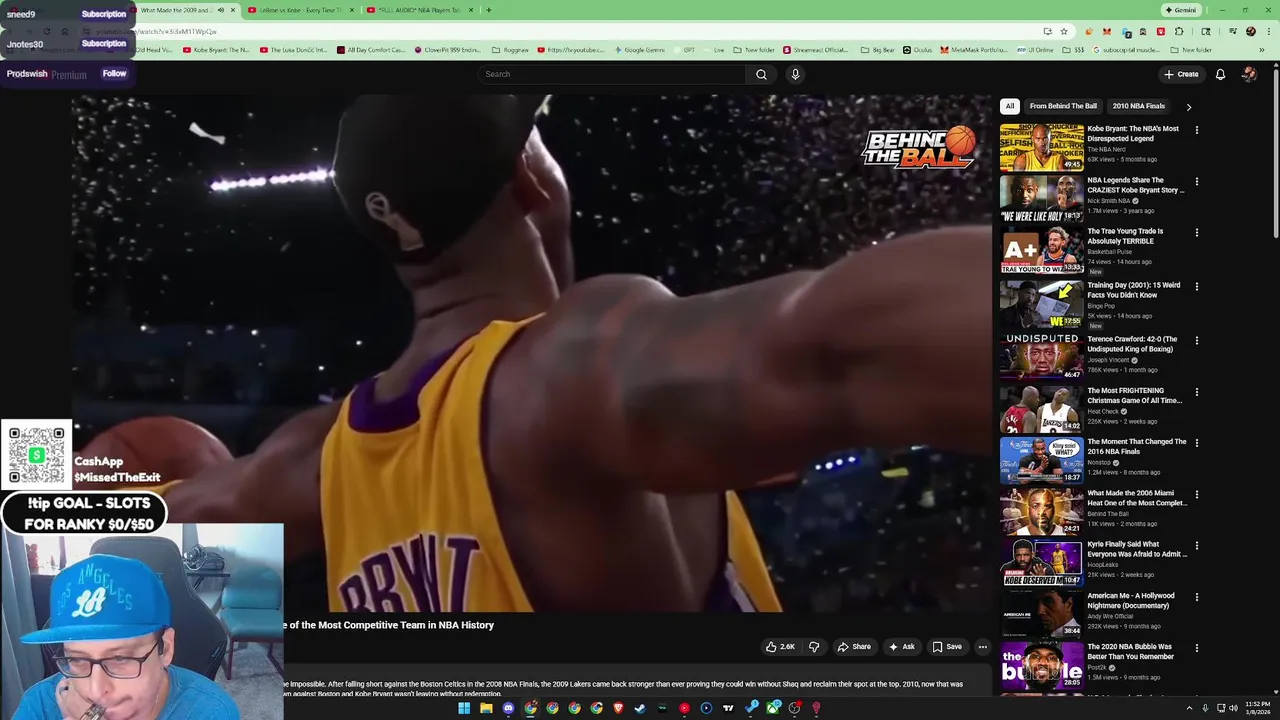The width and height of the screenshot is (1280, 720).
Task: Open Terence Crawford UNDISPUTED thumbnail
Action: (x=1041, y=356)
